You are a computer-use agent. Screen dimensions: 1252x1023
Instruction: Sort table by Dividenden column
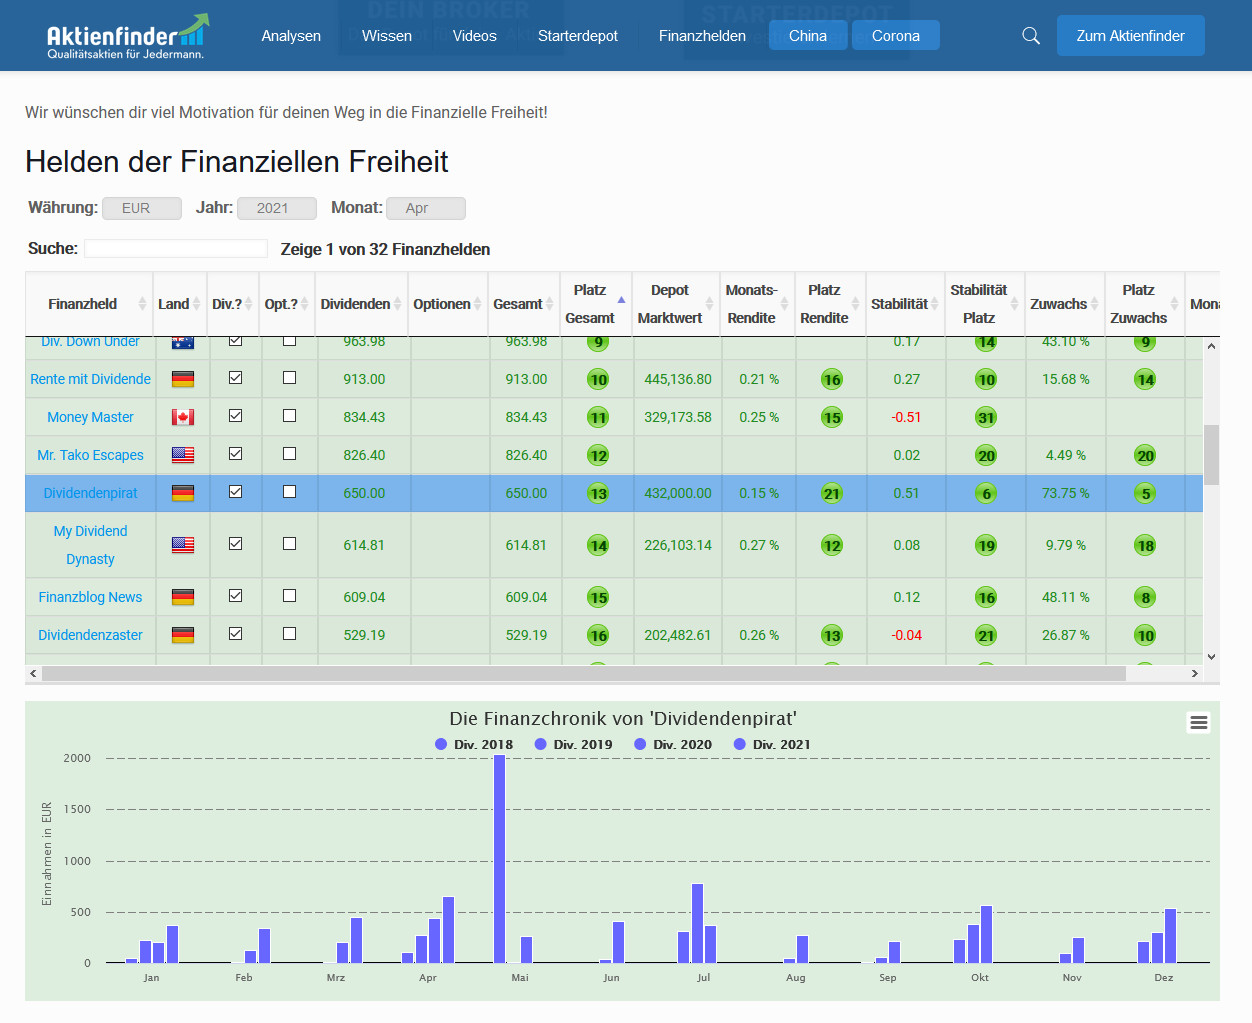click(362, 304)
